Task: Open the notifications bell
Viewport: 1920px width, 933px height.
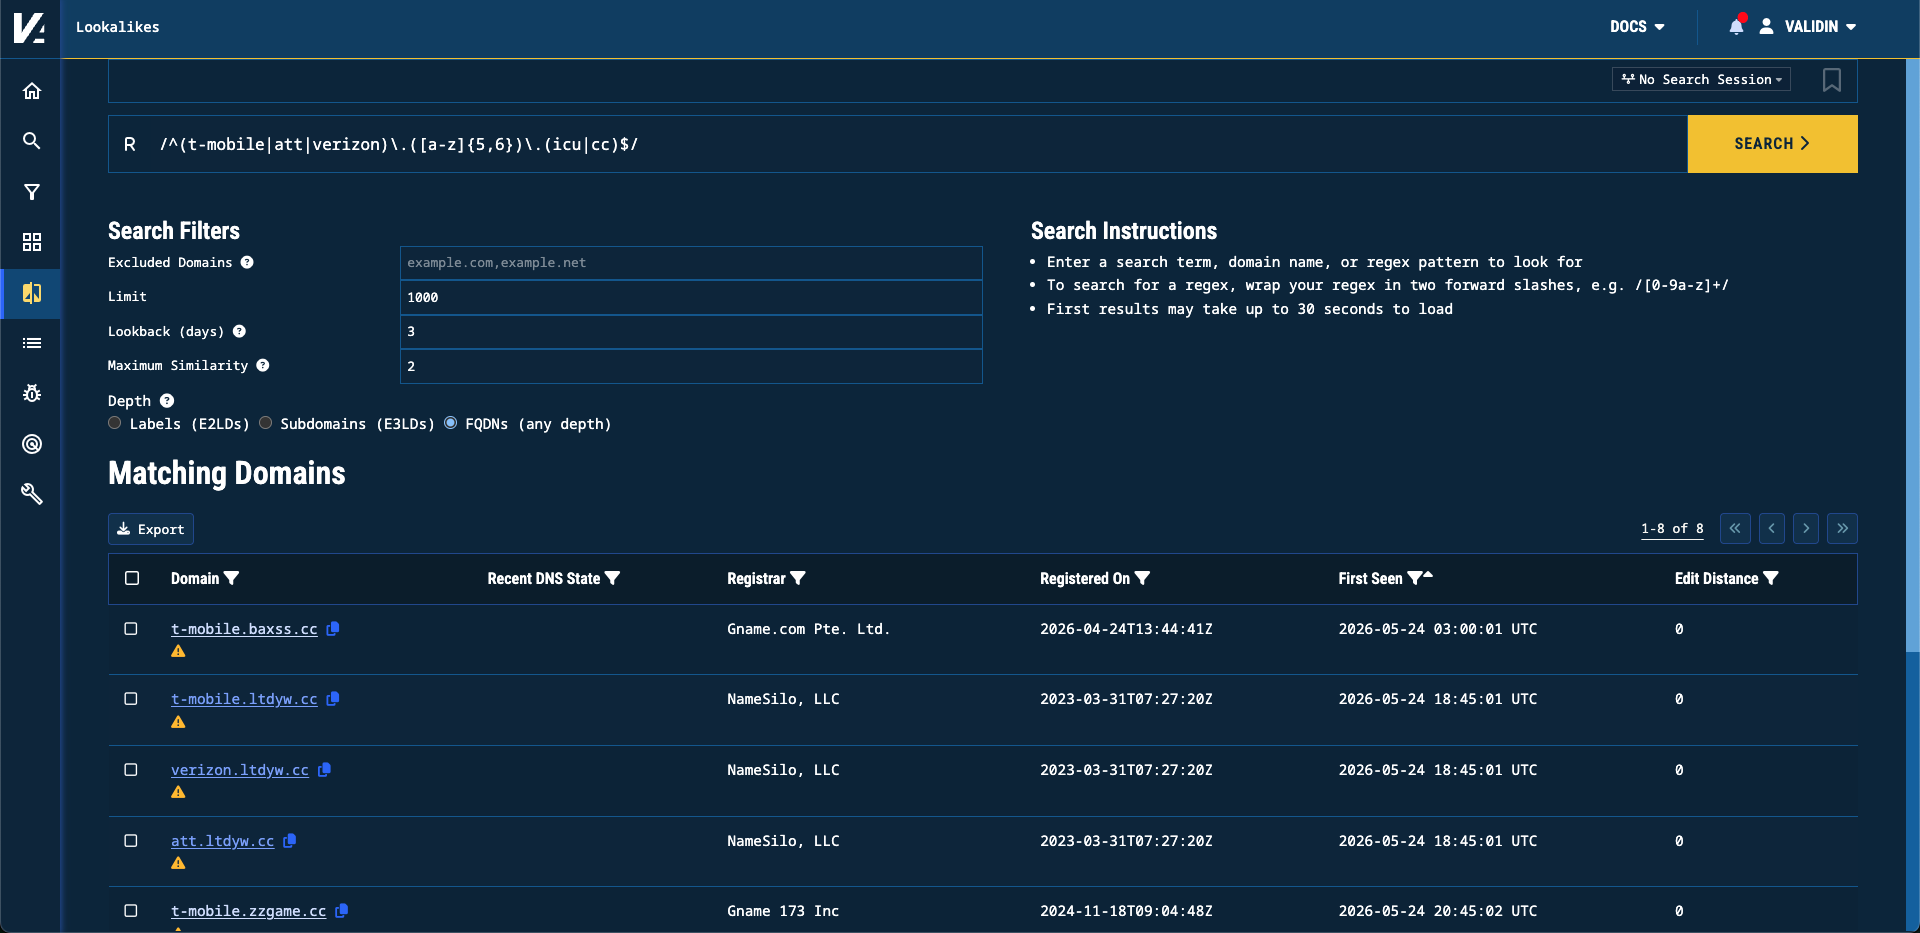Action: pos(1737,26)
